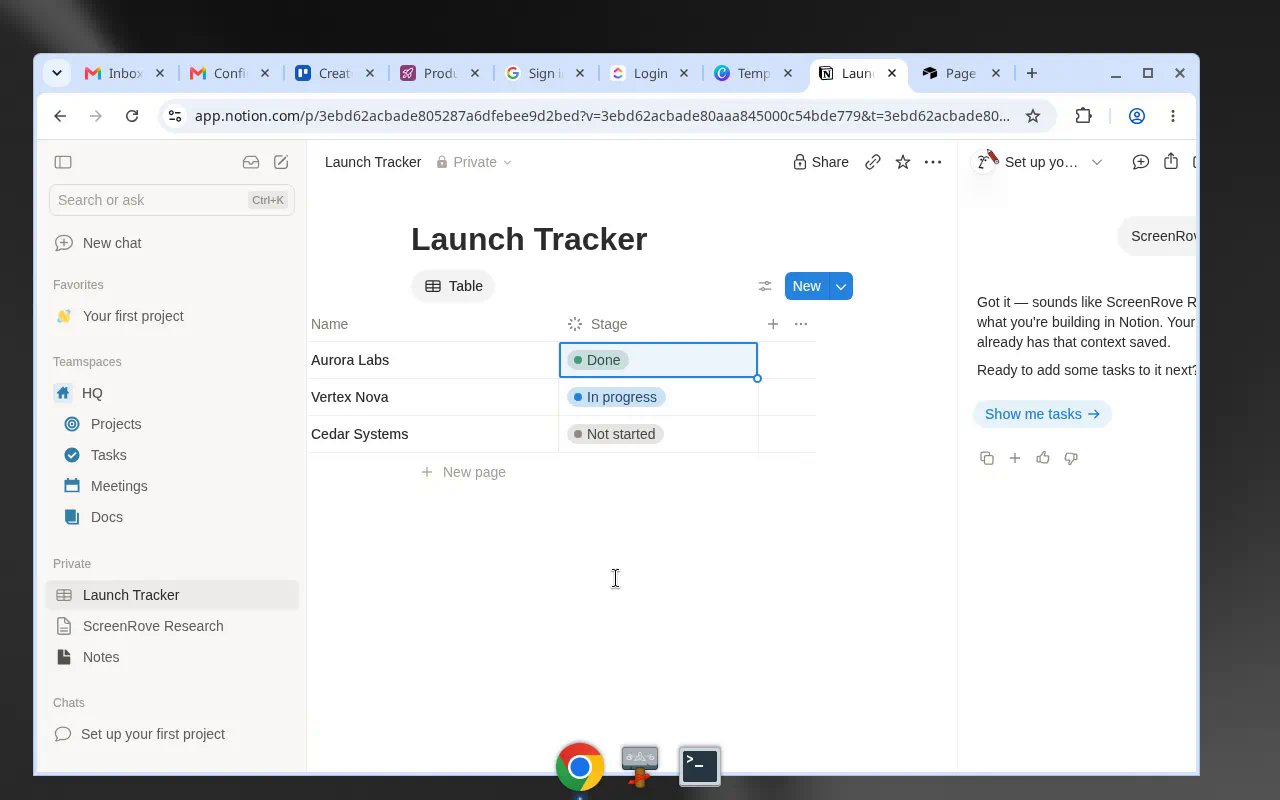Add a new property column

click(773, 324)
